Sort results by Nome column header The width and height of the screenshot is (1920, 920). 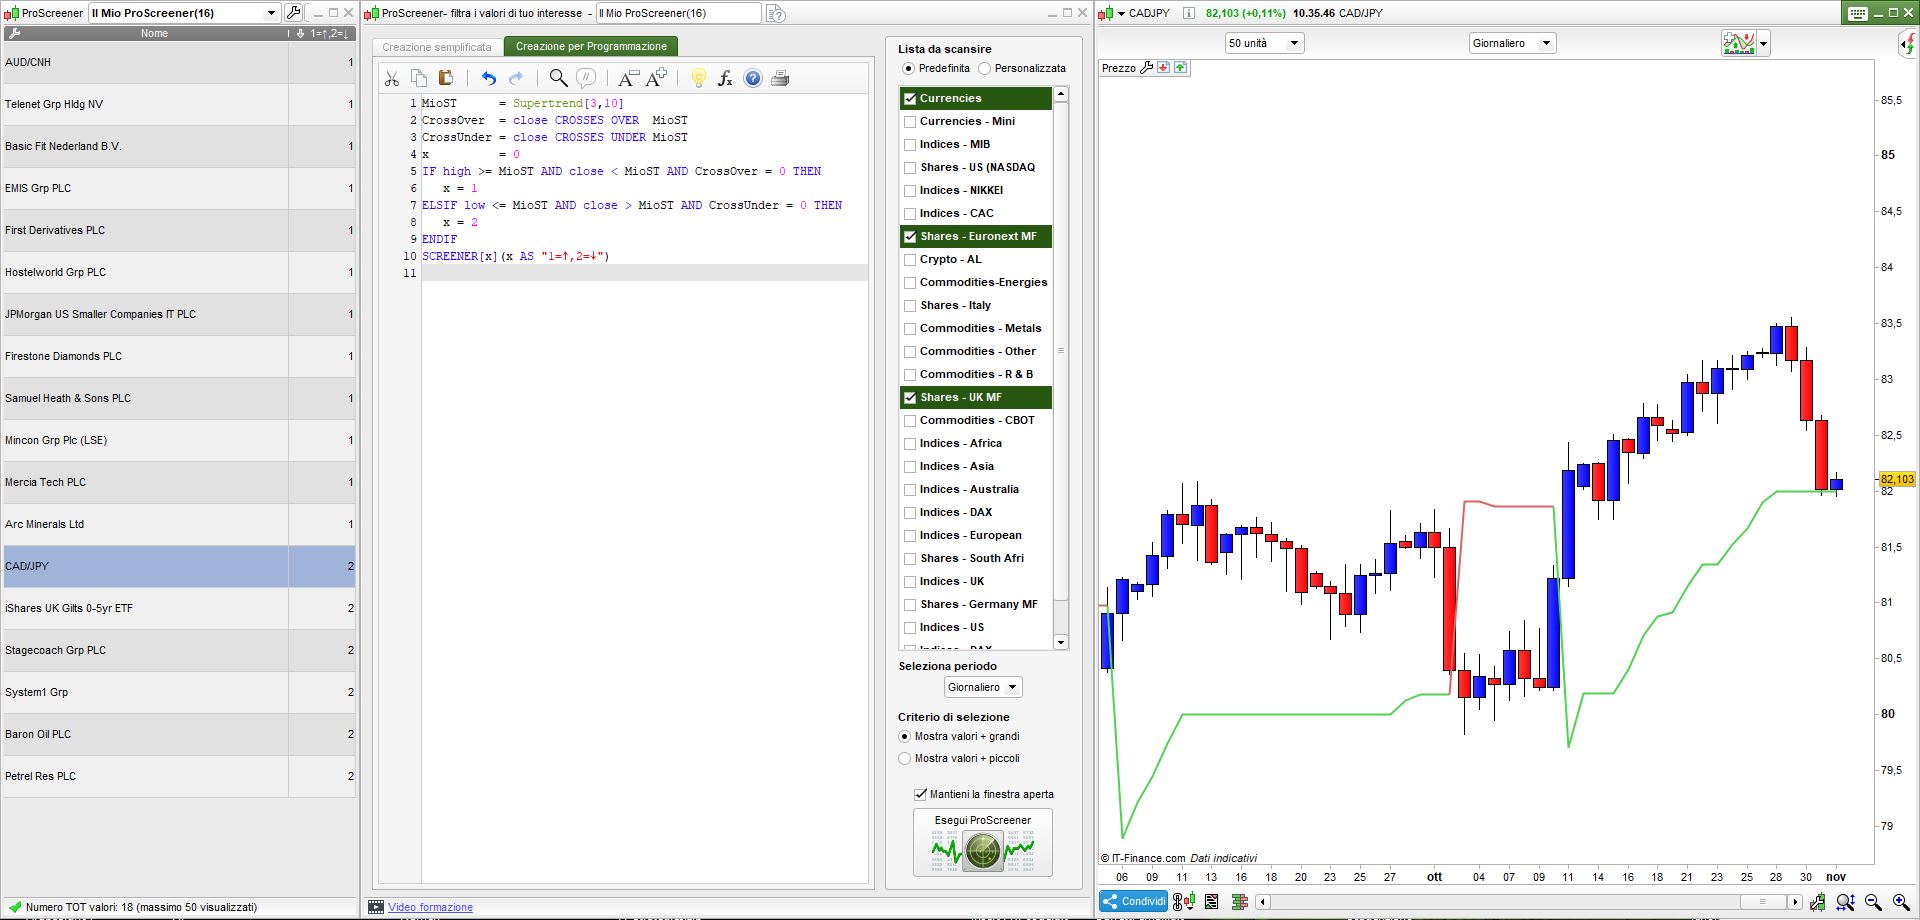[x=154, y=34]
